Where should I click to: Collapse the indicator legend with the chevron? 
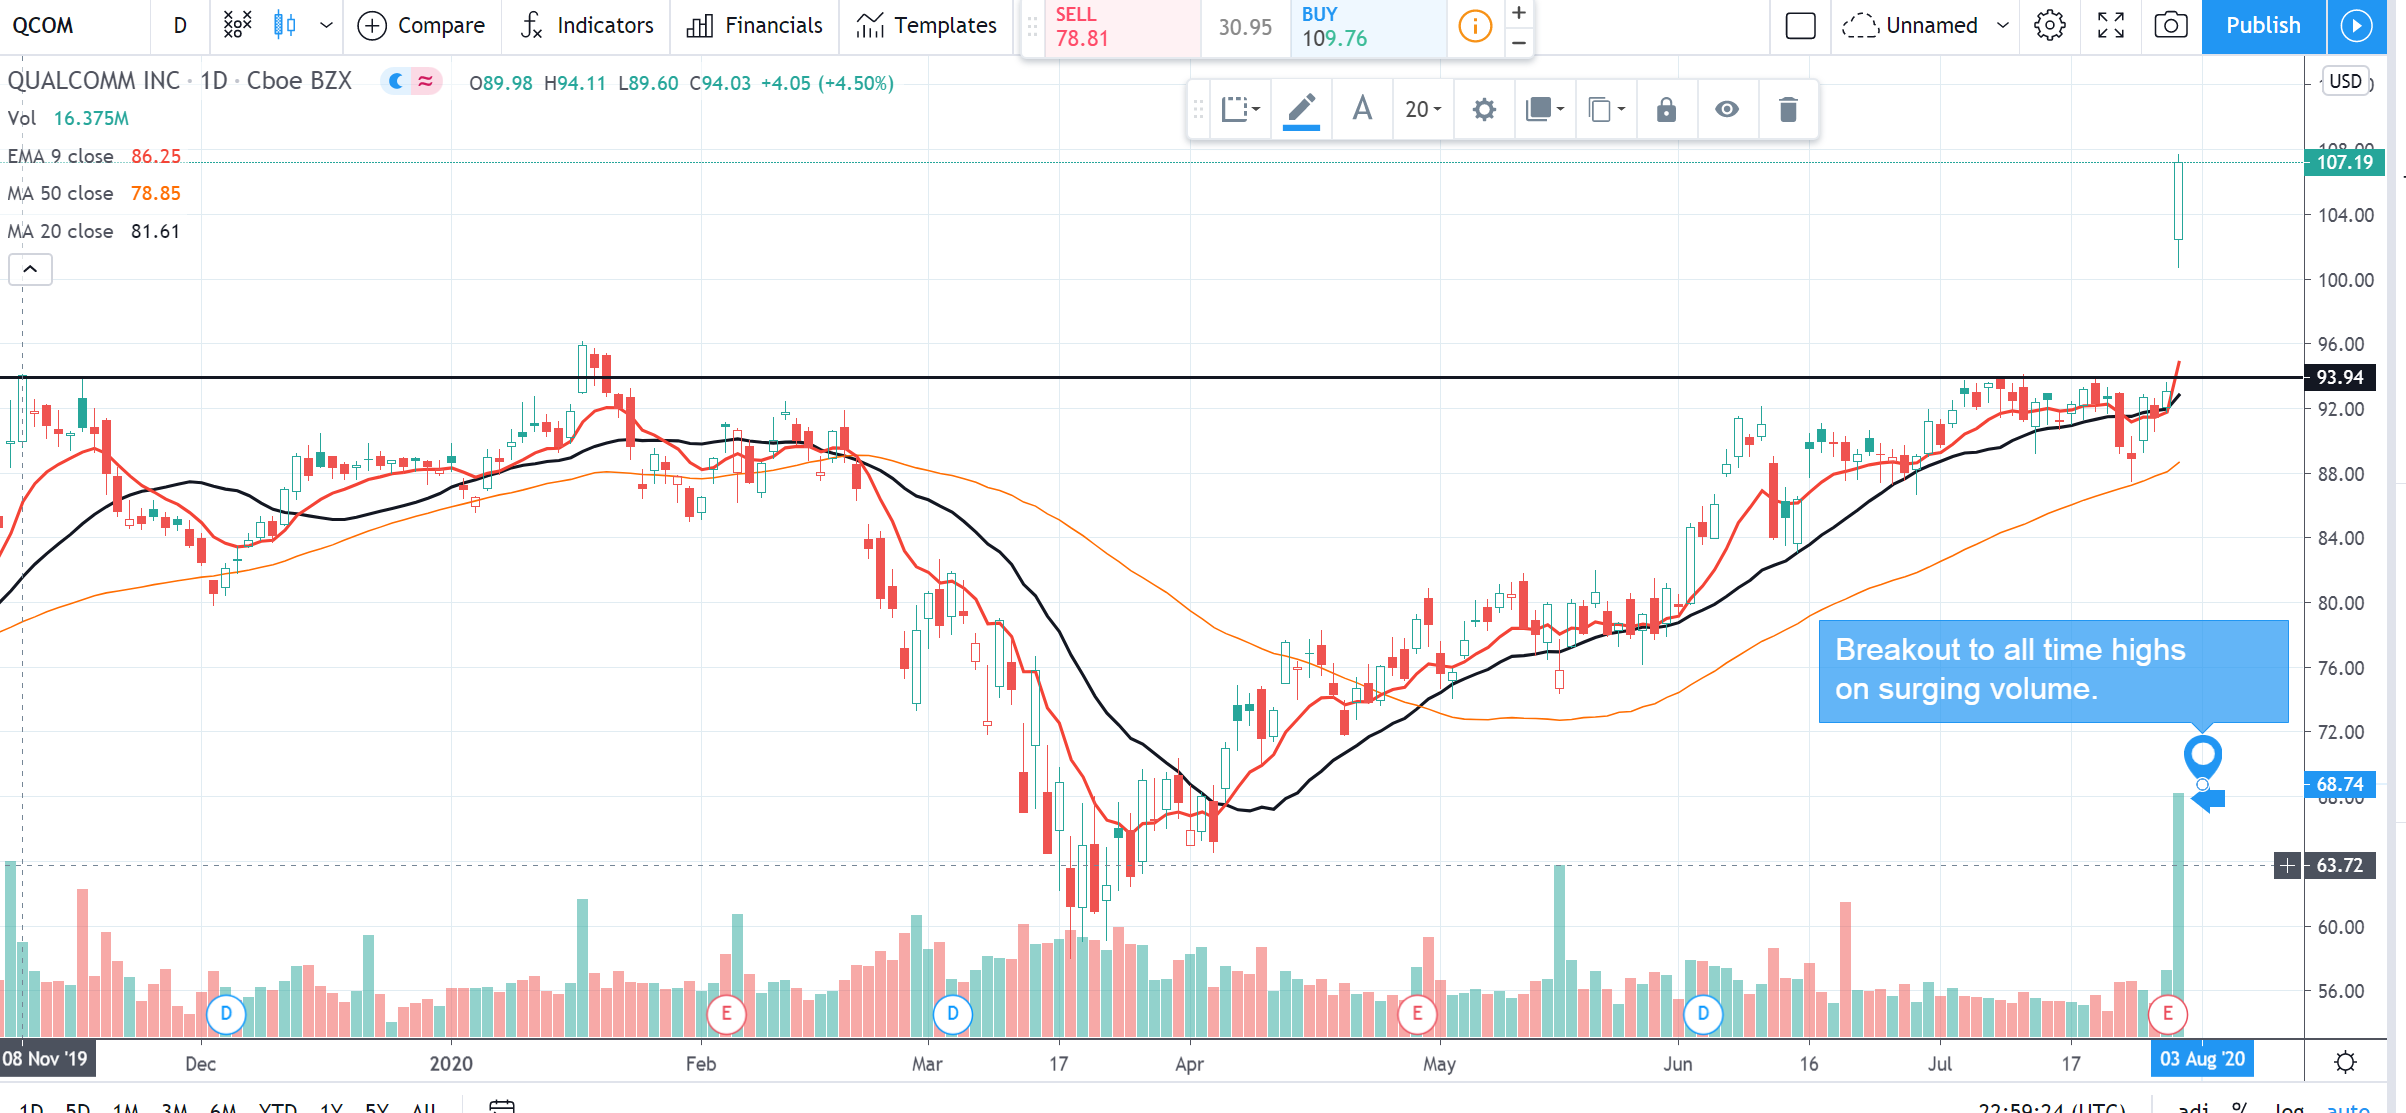[x=31, y=269]
